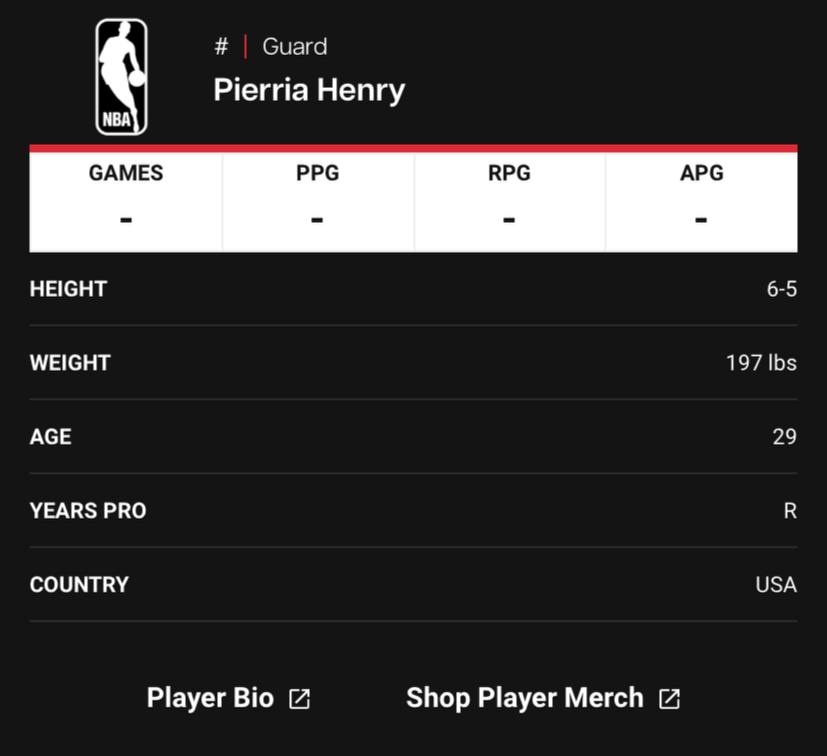The height and width of the screenshot is (756, 827).
Task: Click the NBA logo player image
Action: pos(121,77)
